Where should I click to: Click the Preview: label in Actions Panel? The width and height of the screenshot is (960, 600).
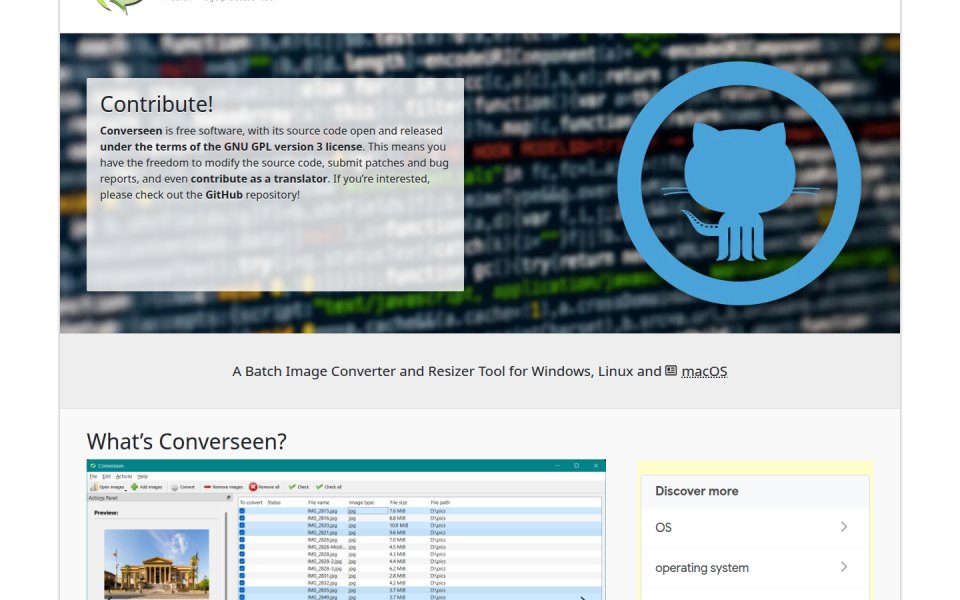(x=106, y=513)
